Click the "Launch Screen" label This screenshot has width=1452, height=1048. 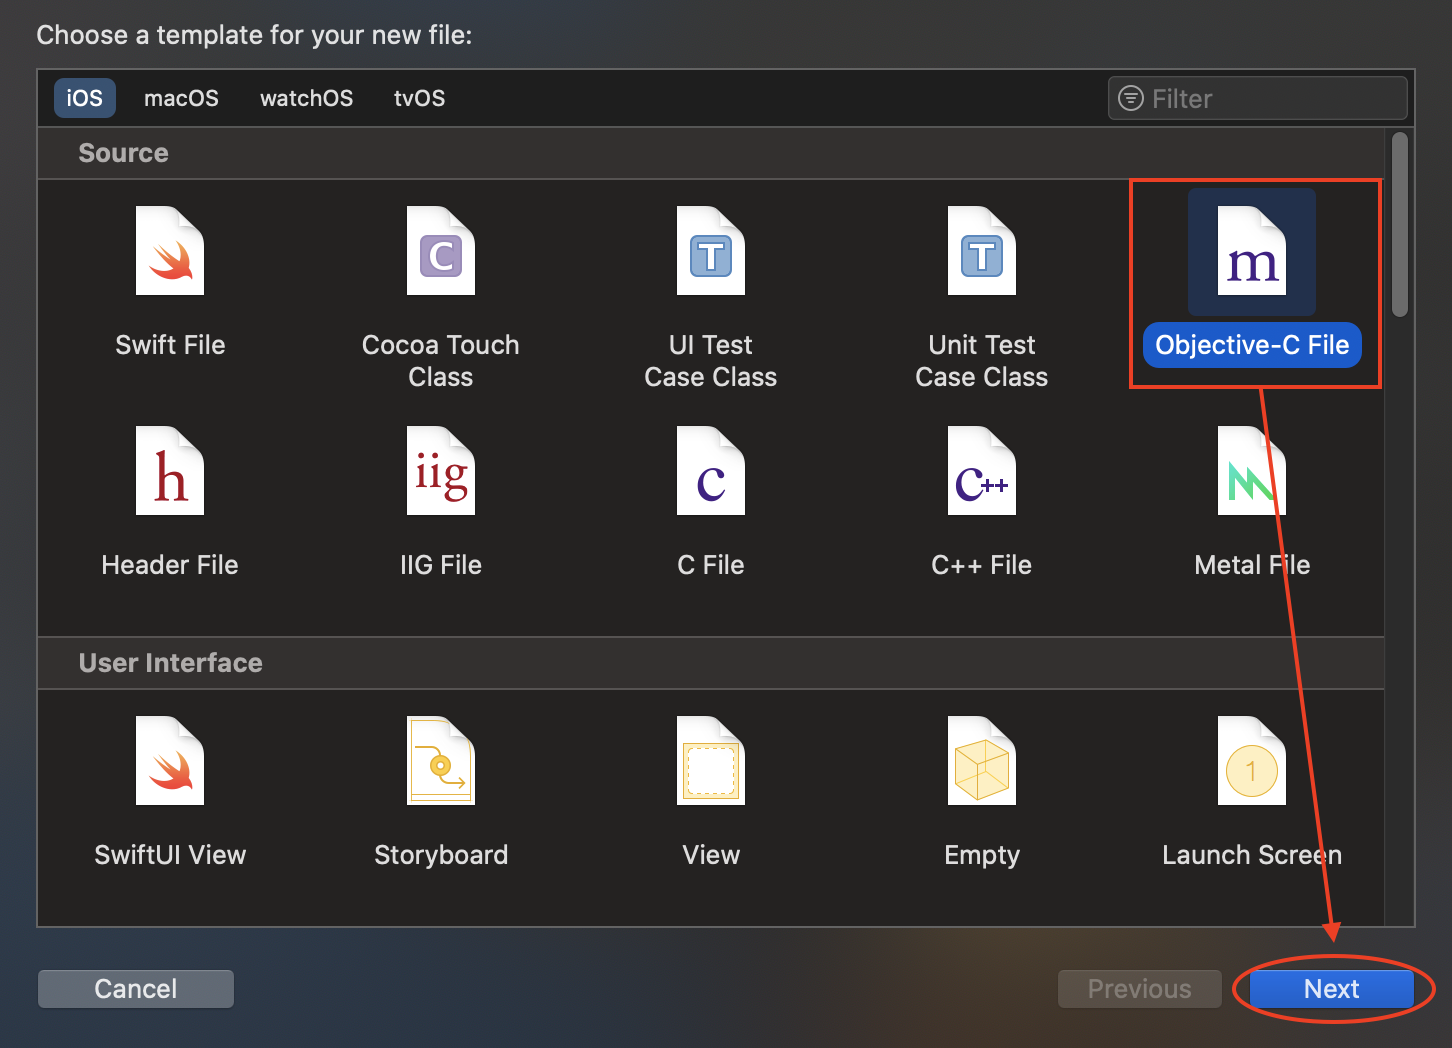tap(1252, 855)
